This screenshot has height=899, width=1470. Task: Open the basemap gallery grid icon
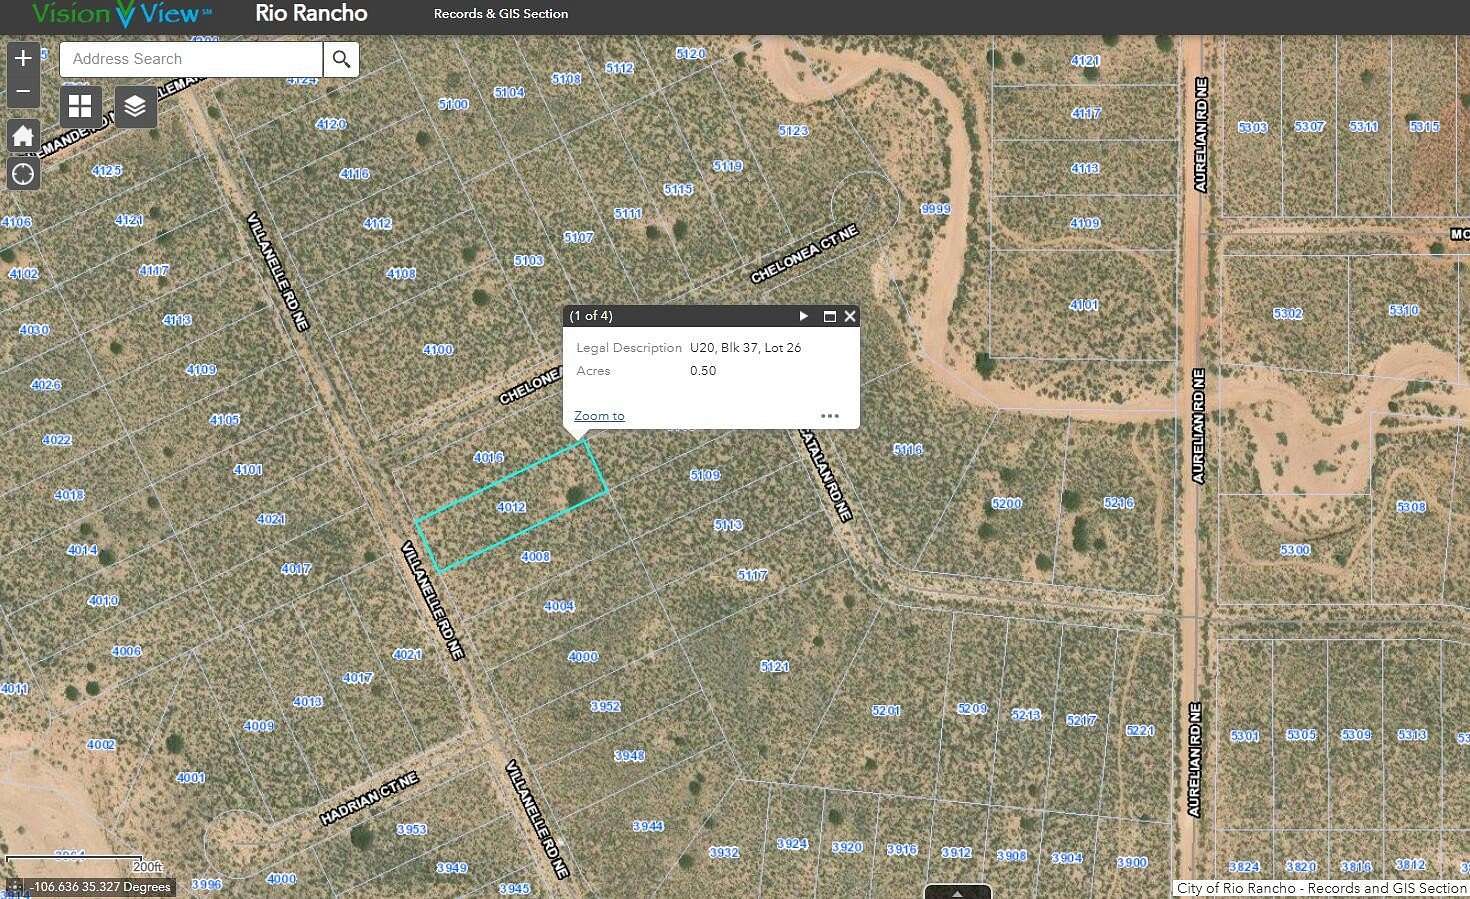pos(80,106)
